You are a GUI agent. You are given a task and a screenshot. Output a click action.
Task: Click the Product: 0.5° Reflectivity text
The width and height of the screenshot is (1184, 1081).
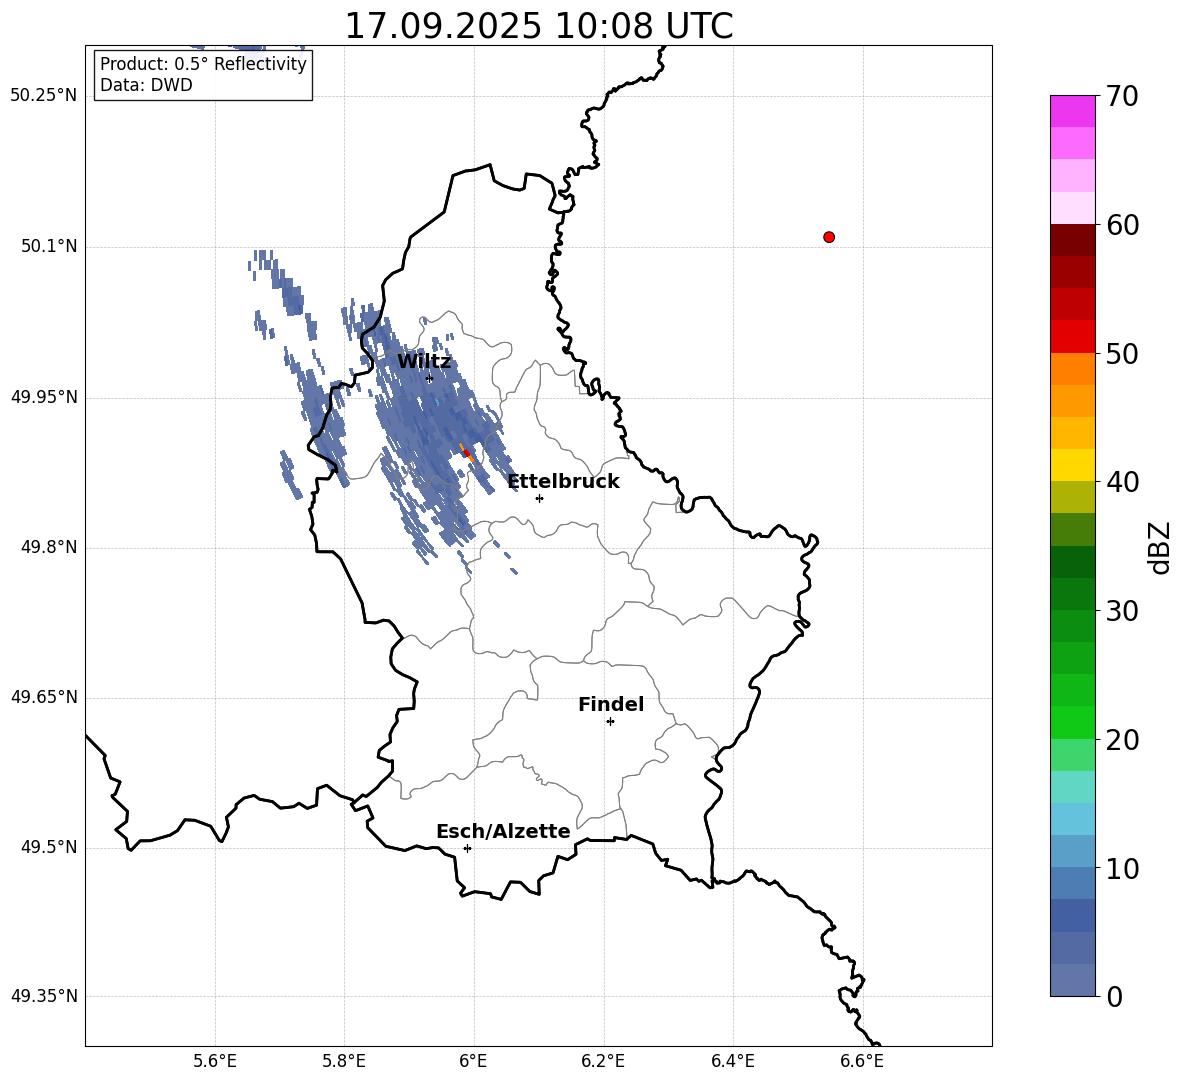pos(203,64)
